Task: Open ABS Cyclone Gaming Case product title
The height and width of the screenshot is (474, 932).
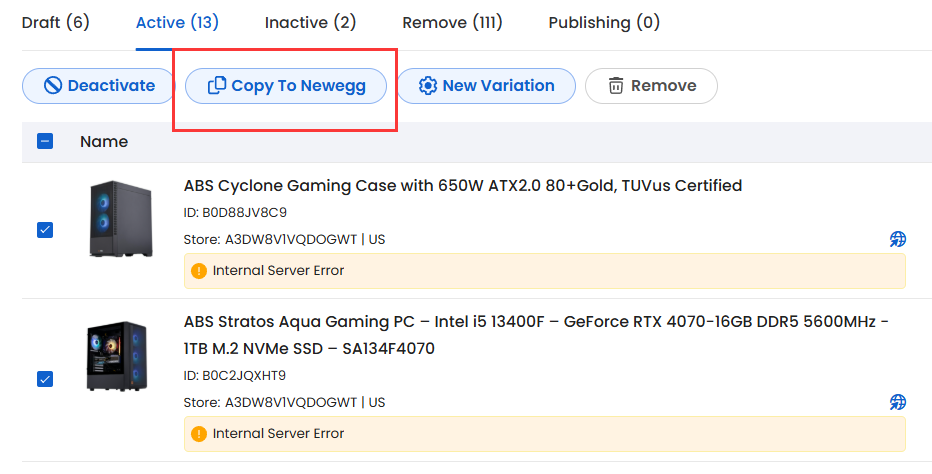Action: tap(463, 186)
